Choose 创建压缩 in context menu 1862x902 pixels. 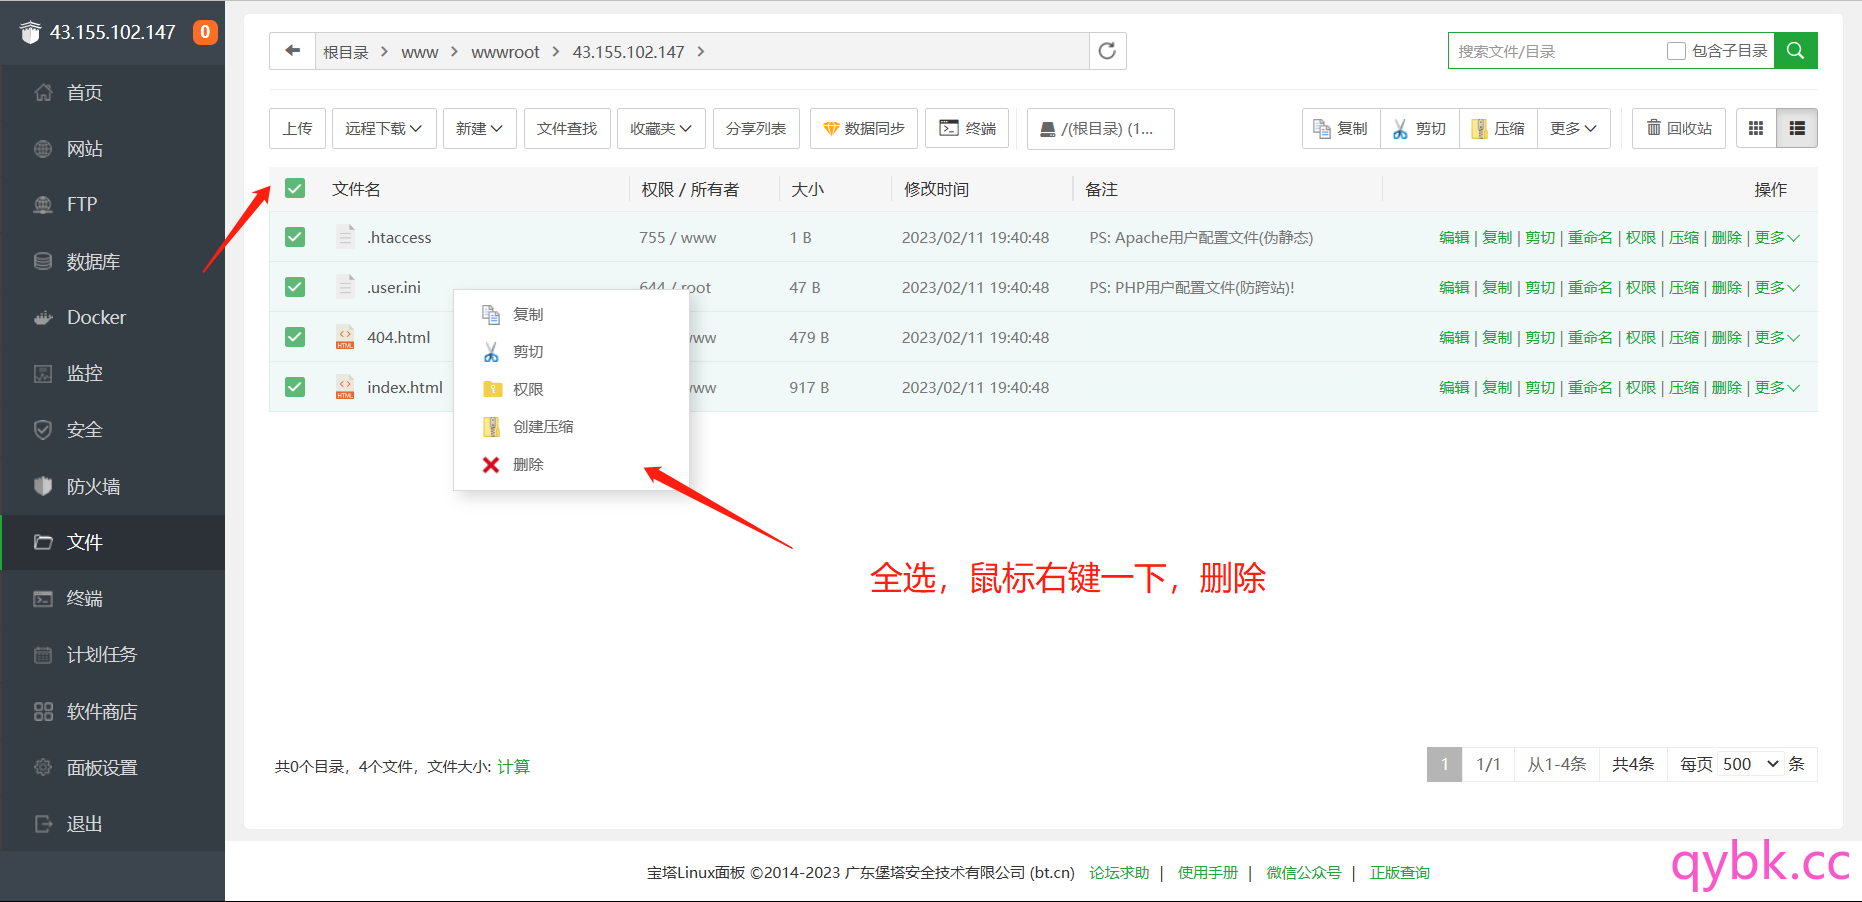tap(571, 427)
